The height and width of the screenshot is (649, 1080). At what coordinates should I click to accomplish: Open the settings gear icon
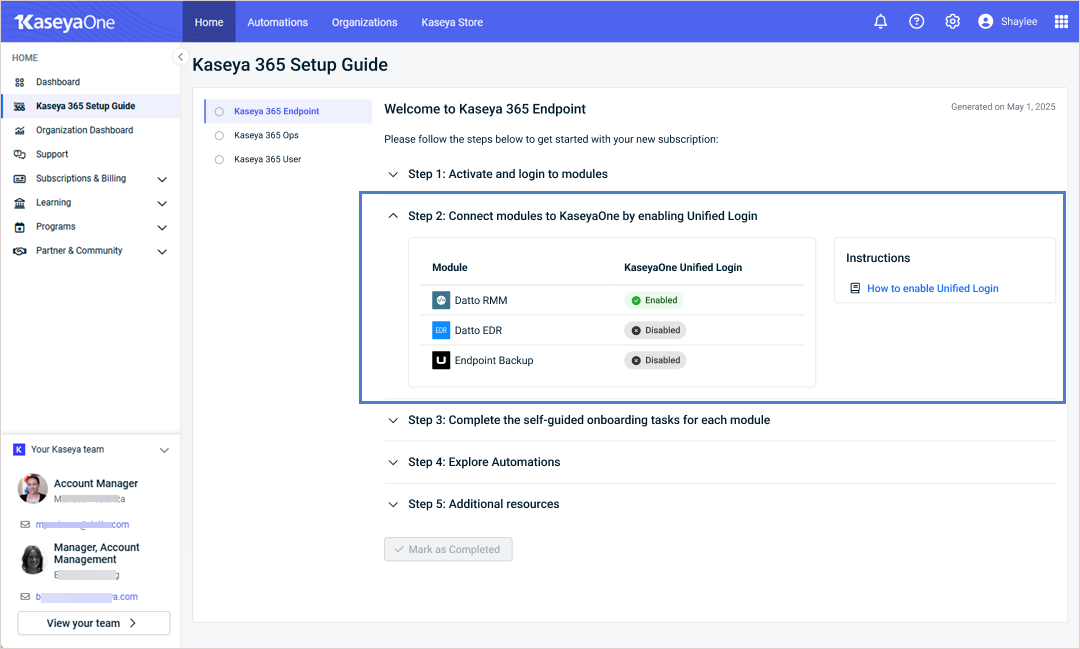click(952, 22)
